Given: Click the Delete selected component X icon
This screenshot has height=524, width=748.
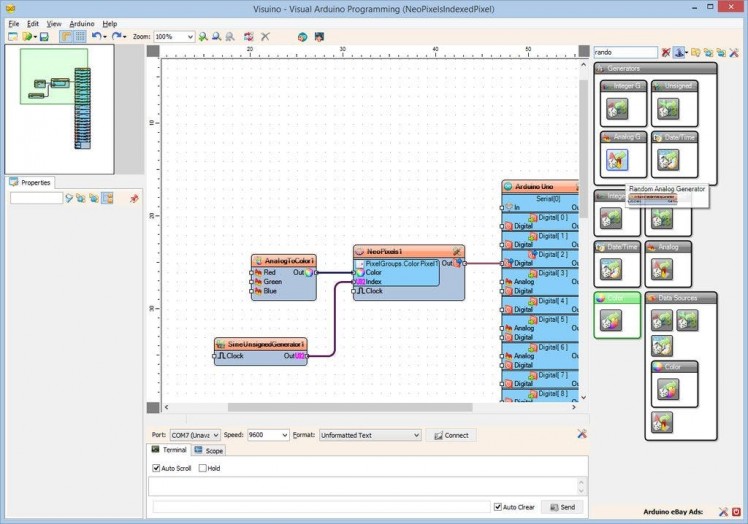Looking at the screenshot, I should click(x=265, y=37).
